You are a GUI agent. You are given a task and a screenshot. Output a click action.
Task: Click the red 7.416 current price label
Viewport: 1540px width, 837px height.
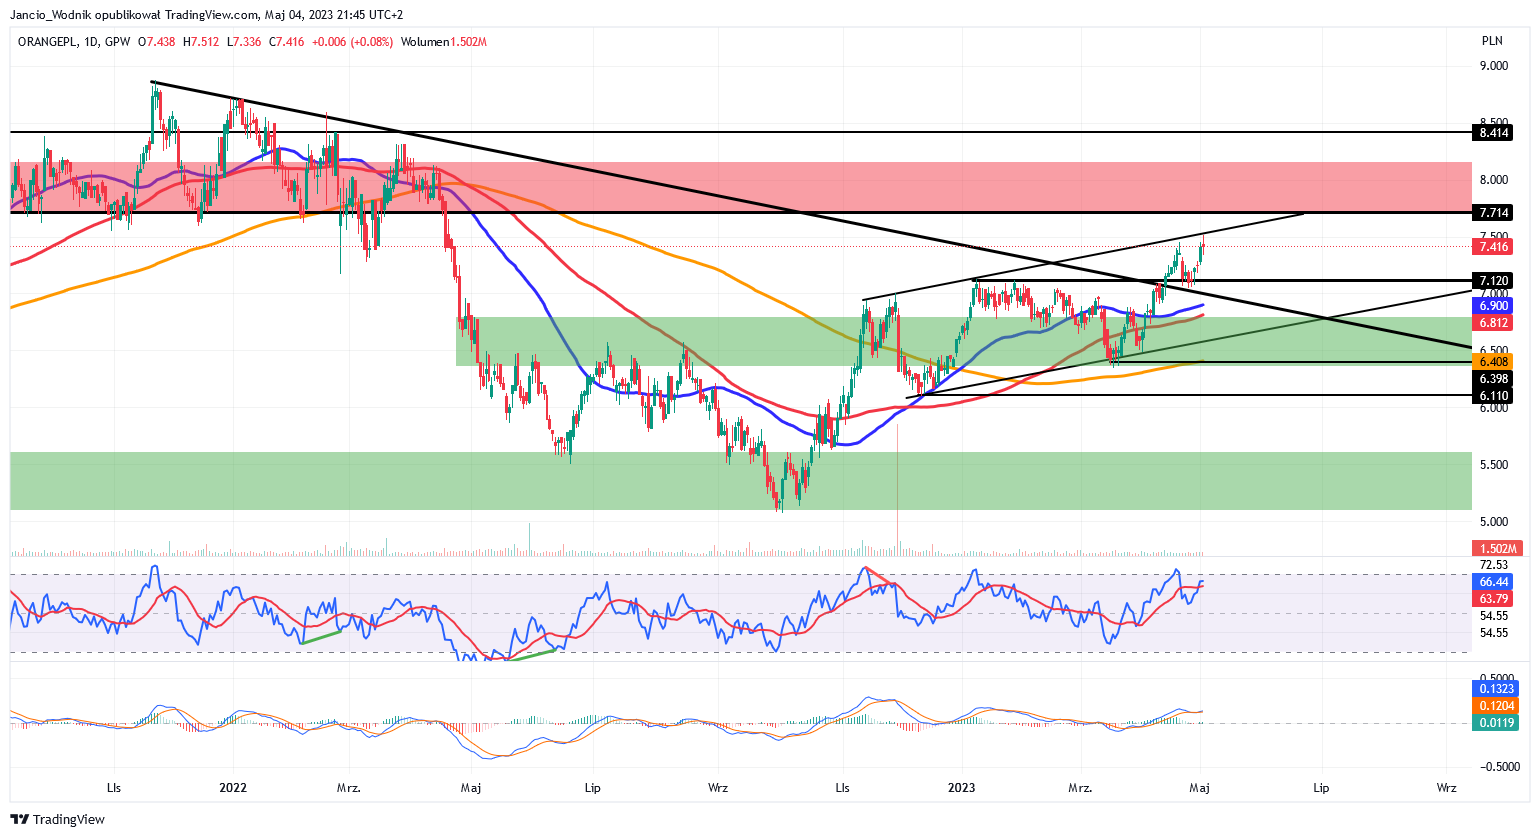(x=1494, y=247)
